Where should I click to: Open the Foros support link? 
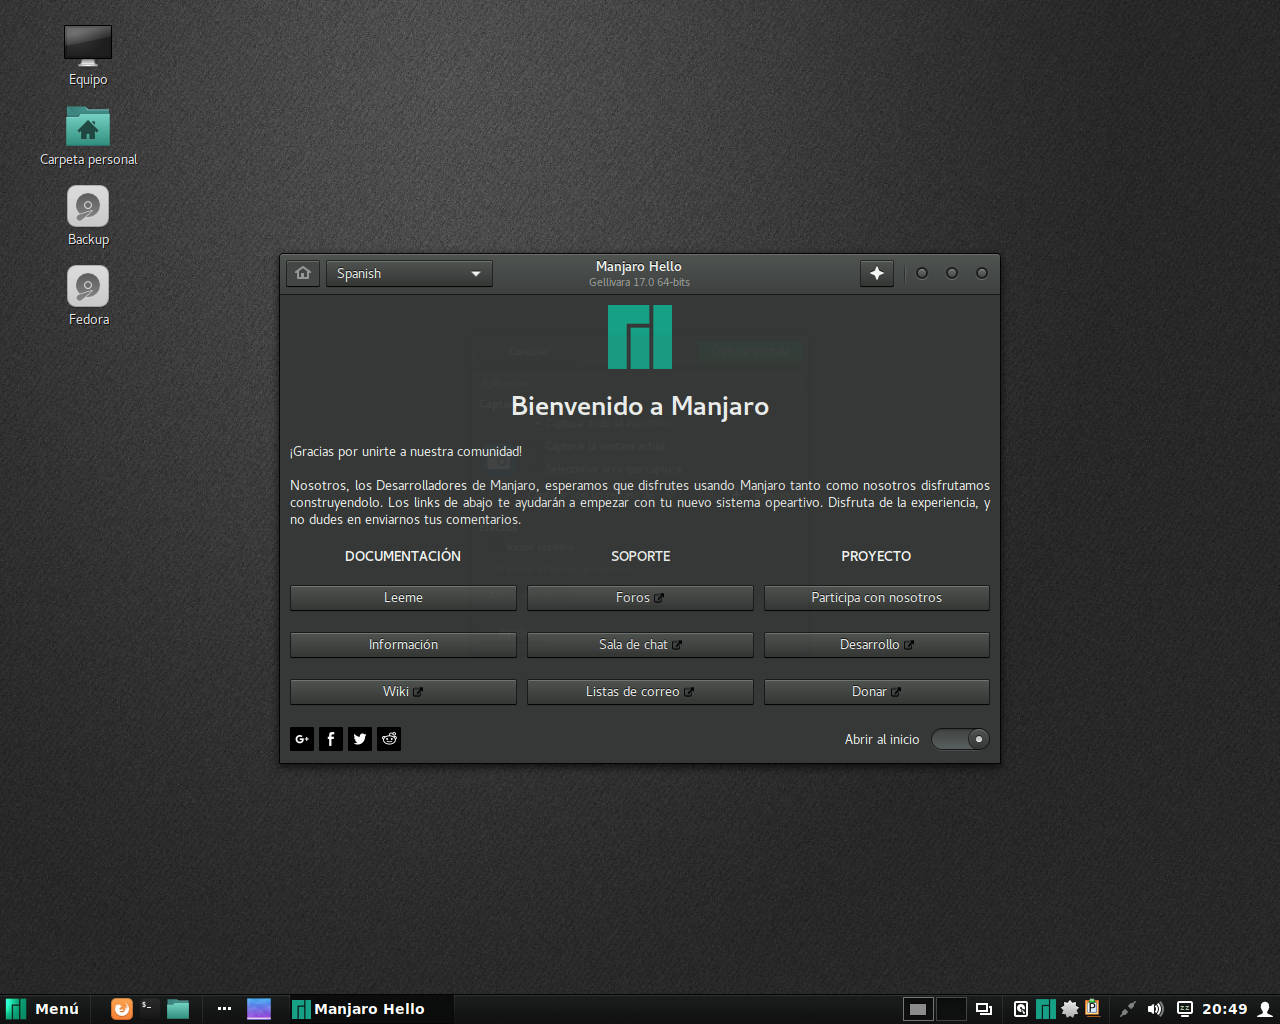click(640, 598)
